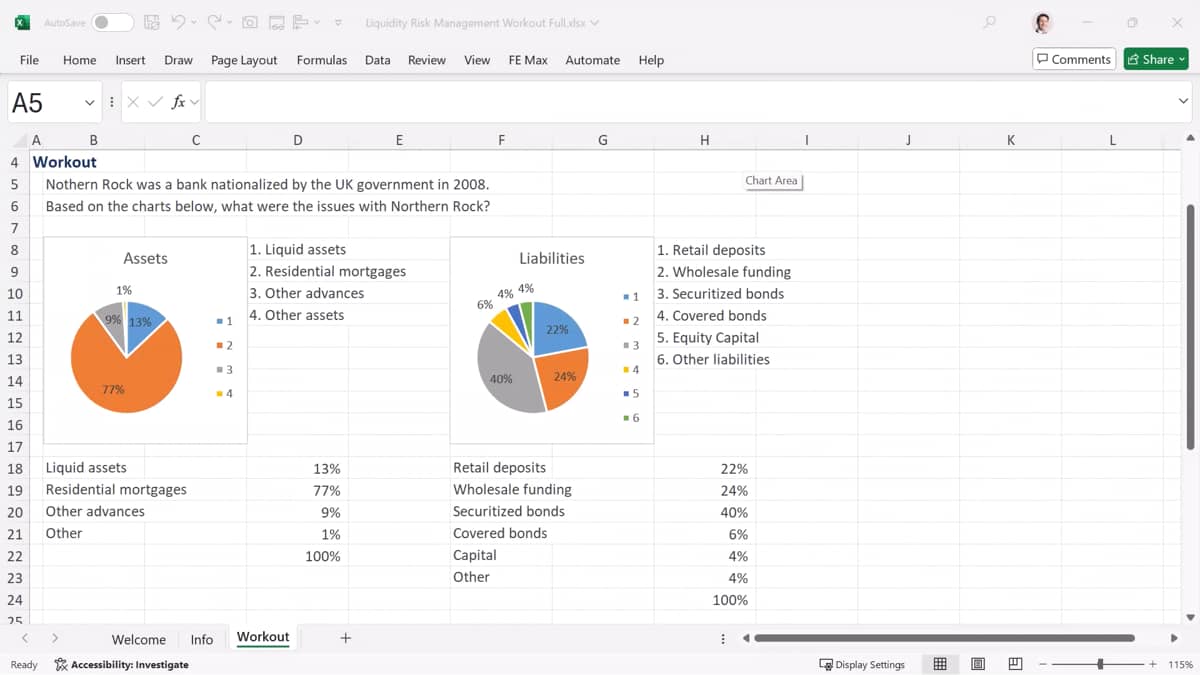Open the Page Layout tab
The image size is (1200, 675).
click(244, 60)
